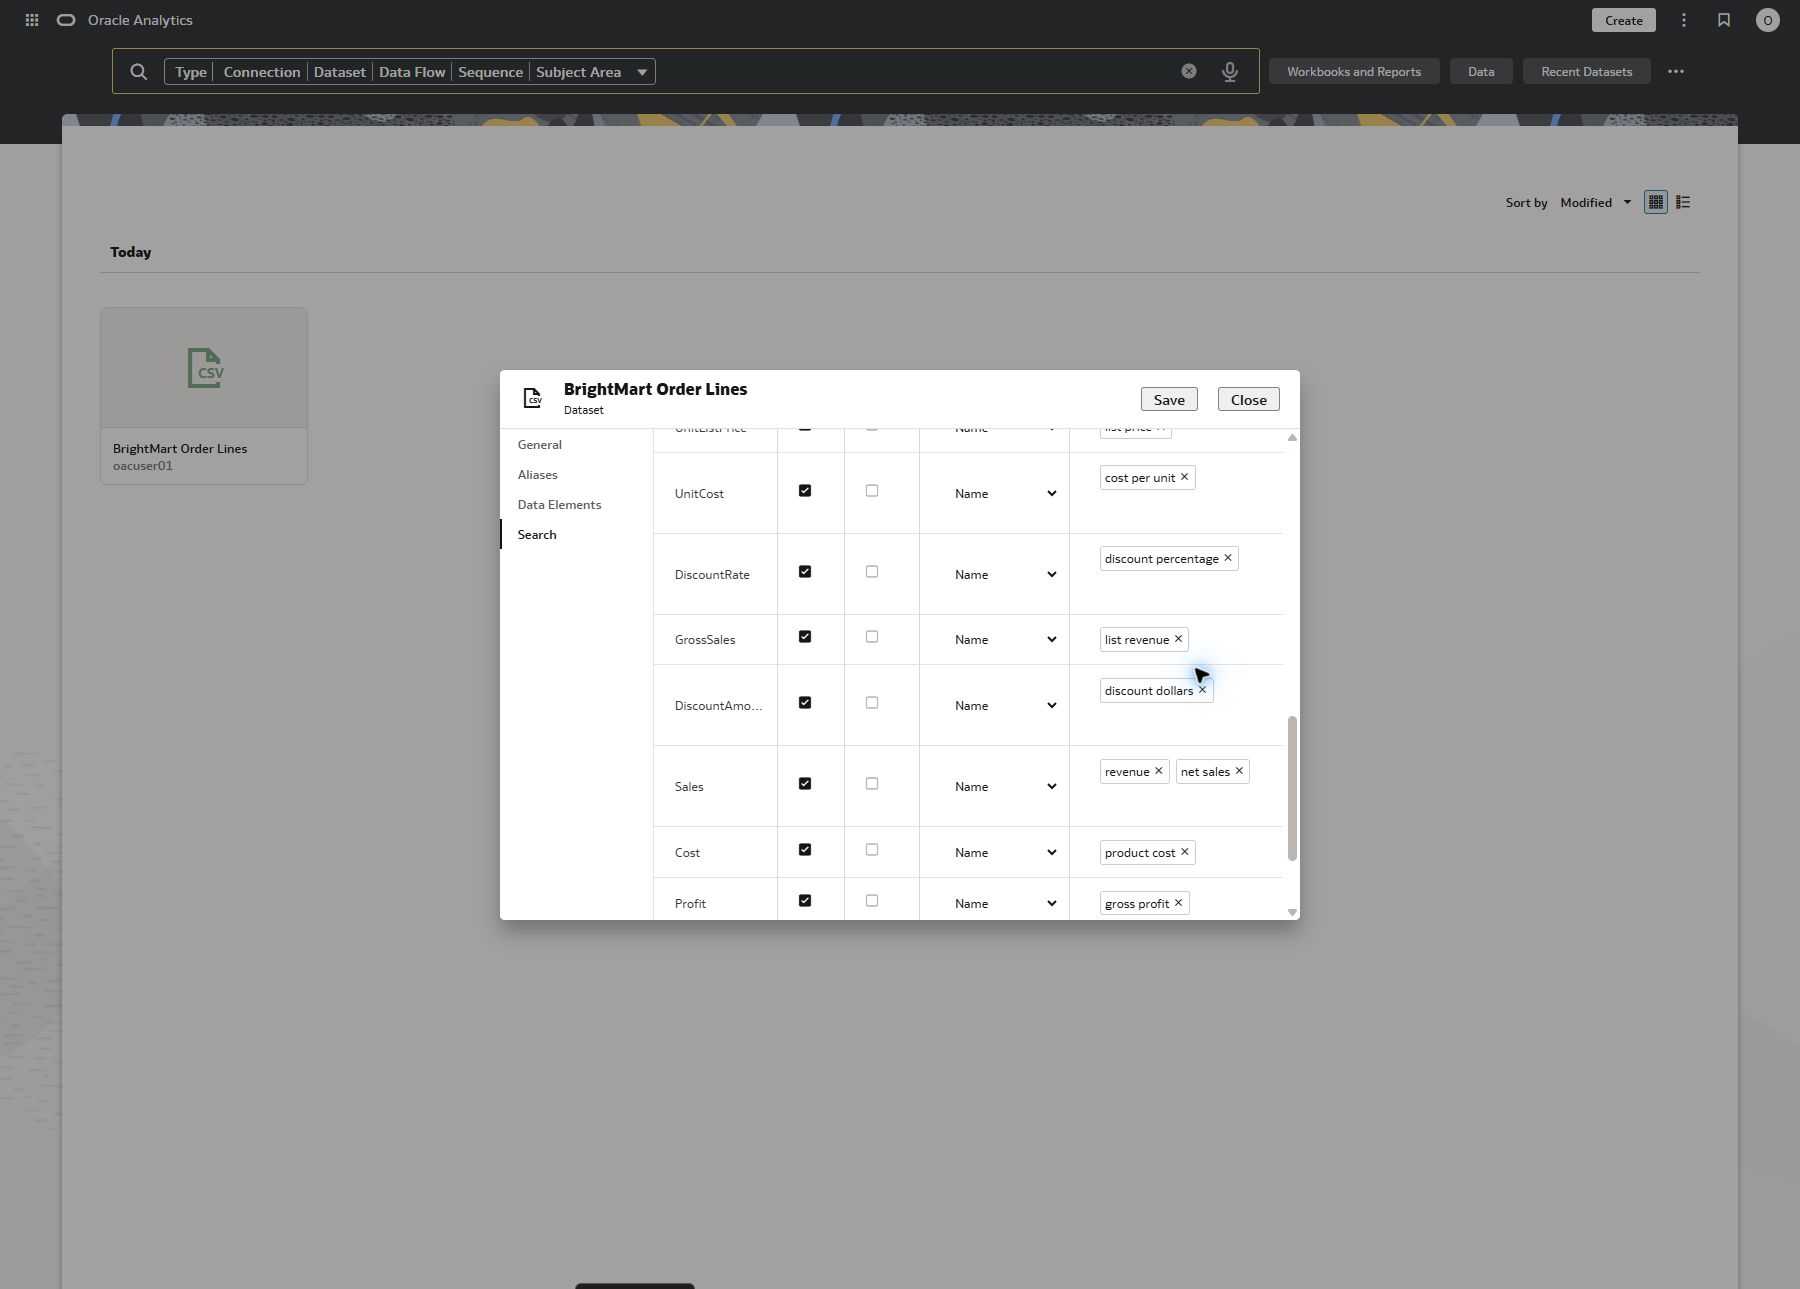Viewport: 1800px width, 1289px height.
Task: Remove the 'net sales' synonym tag
Action: point(1239,771)
